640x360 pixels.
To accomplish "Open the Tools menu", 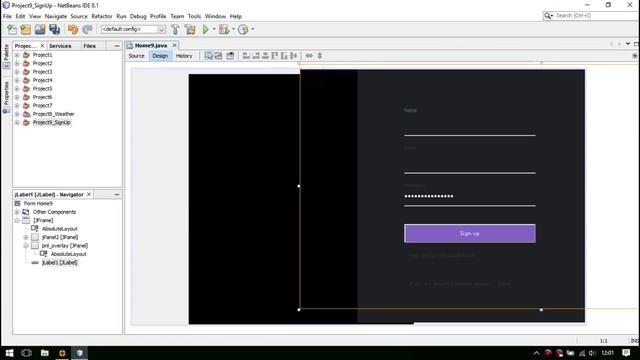I will 194,16.
